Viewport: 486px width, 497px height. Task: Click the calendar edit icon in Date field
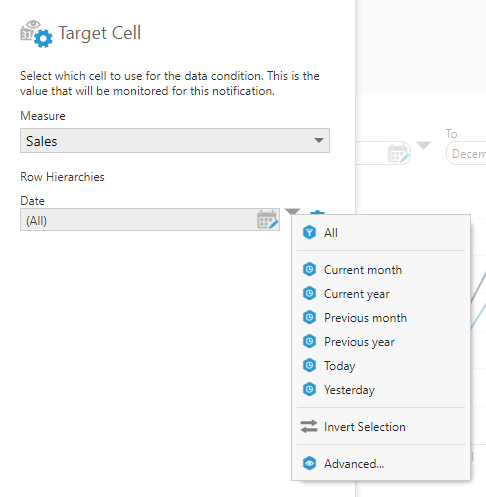click(267, 219)
